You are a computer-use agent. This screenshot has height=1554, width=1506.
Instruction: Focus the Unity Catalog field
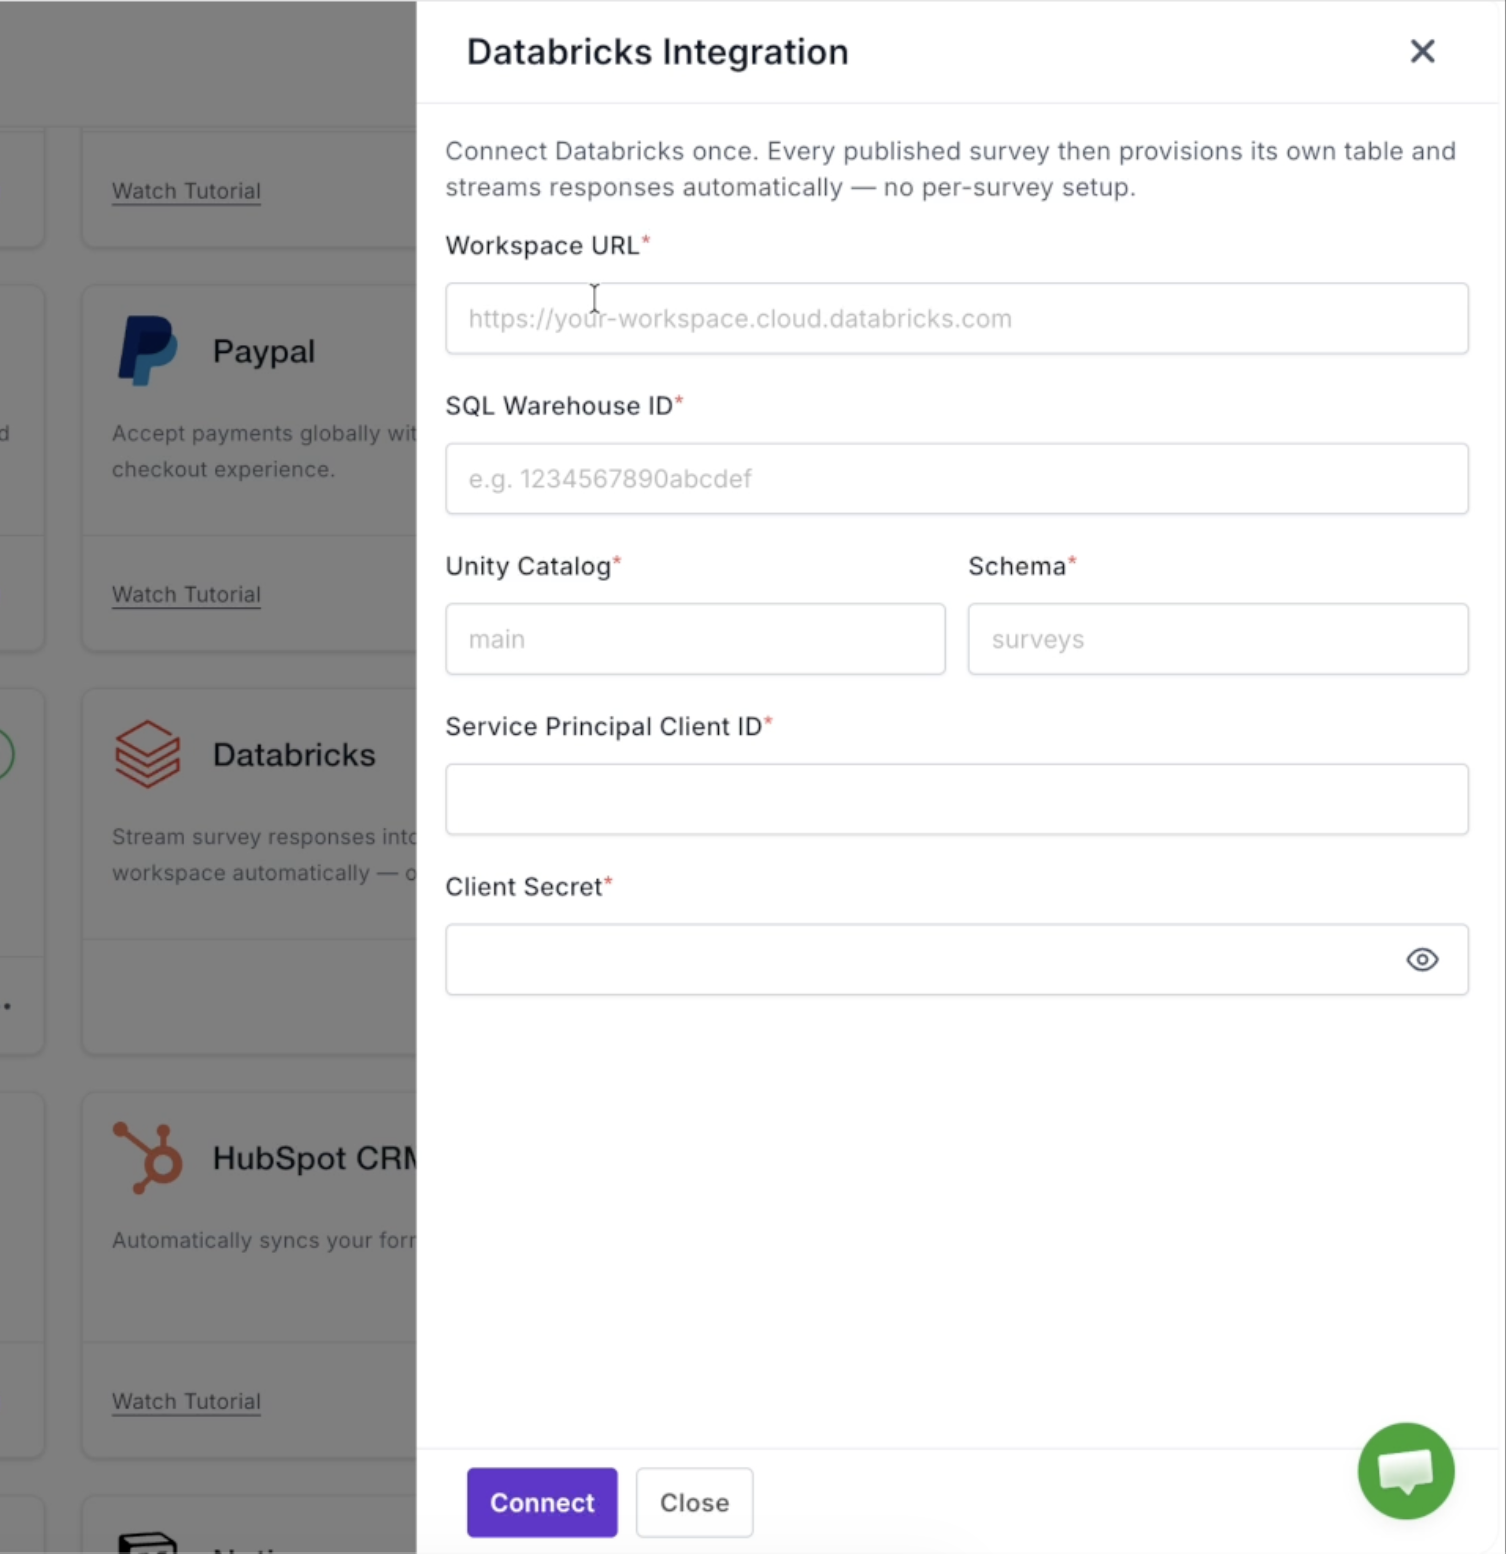[x=695, y=639]
